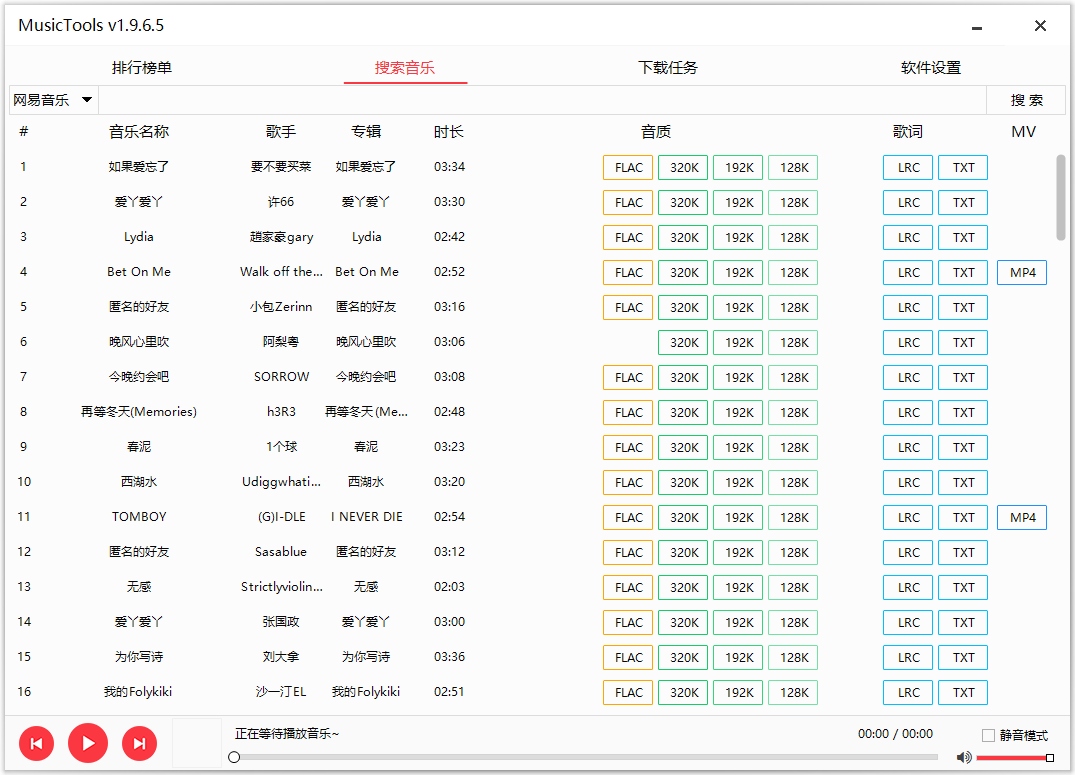The width and height of the screenshot is (1075, 775).
Task: Open the 下载任务 tab
Action: pyautogui.click(x=667, y=66)
